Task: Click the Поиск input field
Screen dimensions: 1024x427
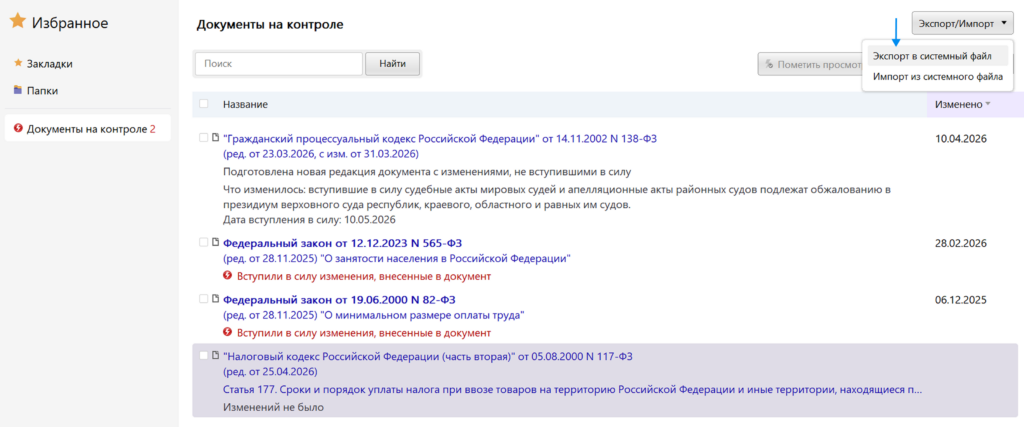Action: point(279,64)
